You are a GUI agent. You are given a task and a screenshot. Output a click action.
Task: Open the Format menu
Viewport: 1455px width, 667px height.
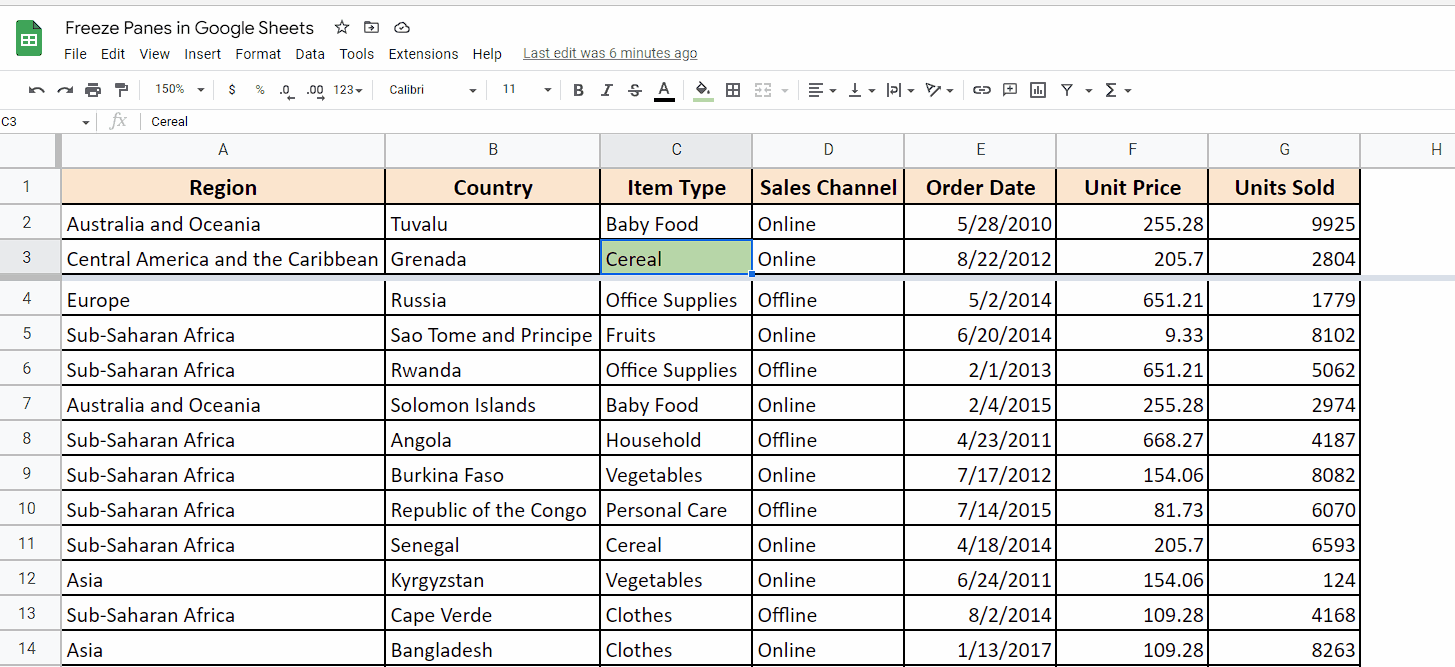tap(258, 54)
